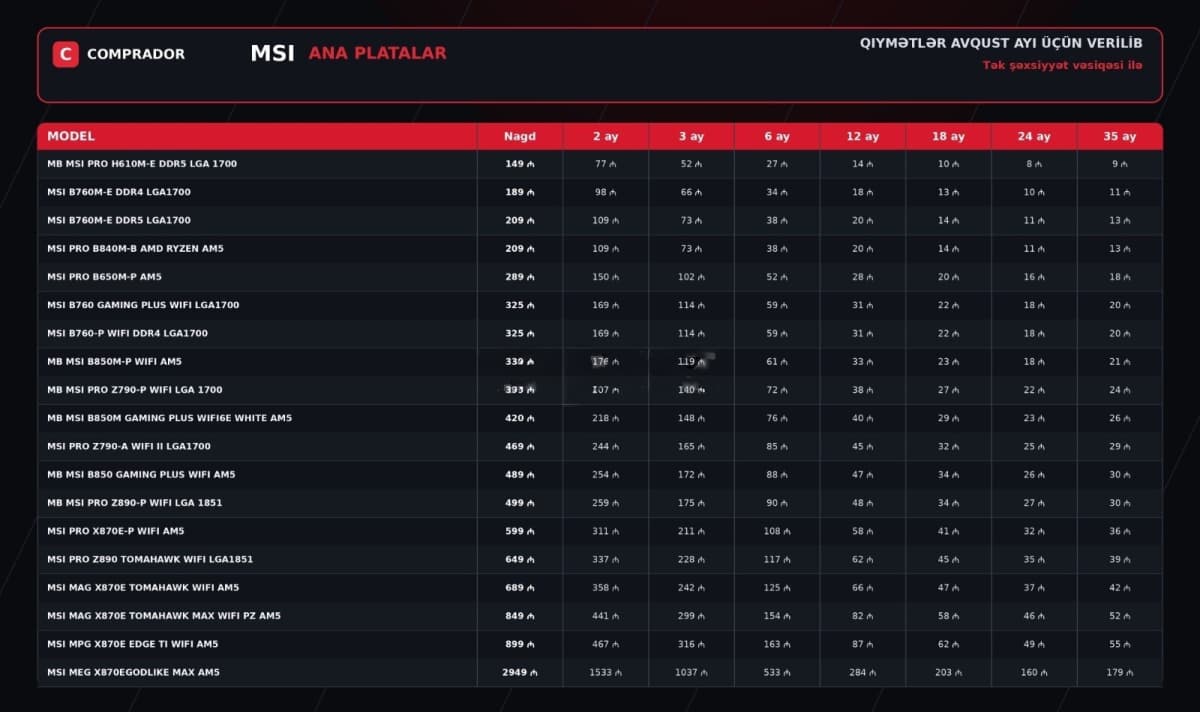This screenshot has width=1200, height=712.
Task: Click 6 ay value 125 for MAG X870E TOMAHAWK WIFI AM5
Action: pos(777,587)
